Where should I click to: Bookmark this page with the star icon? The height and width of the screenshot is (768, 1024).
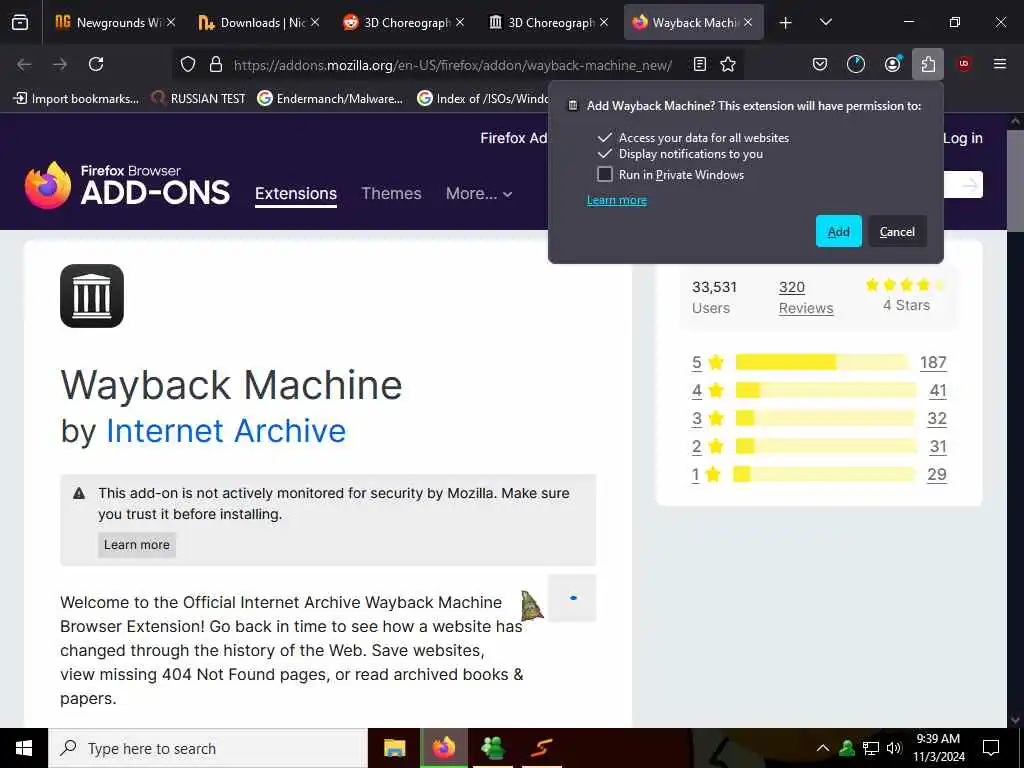click(x=728, y=64)
